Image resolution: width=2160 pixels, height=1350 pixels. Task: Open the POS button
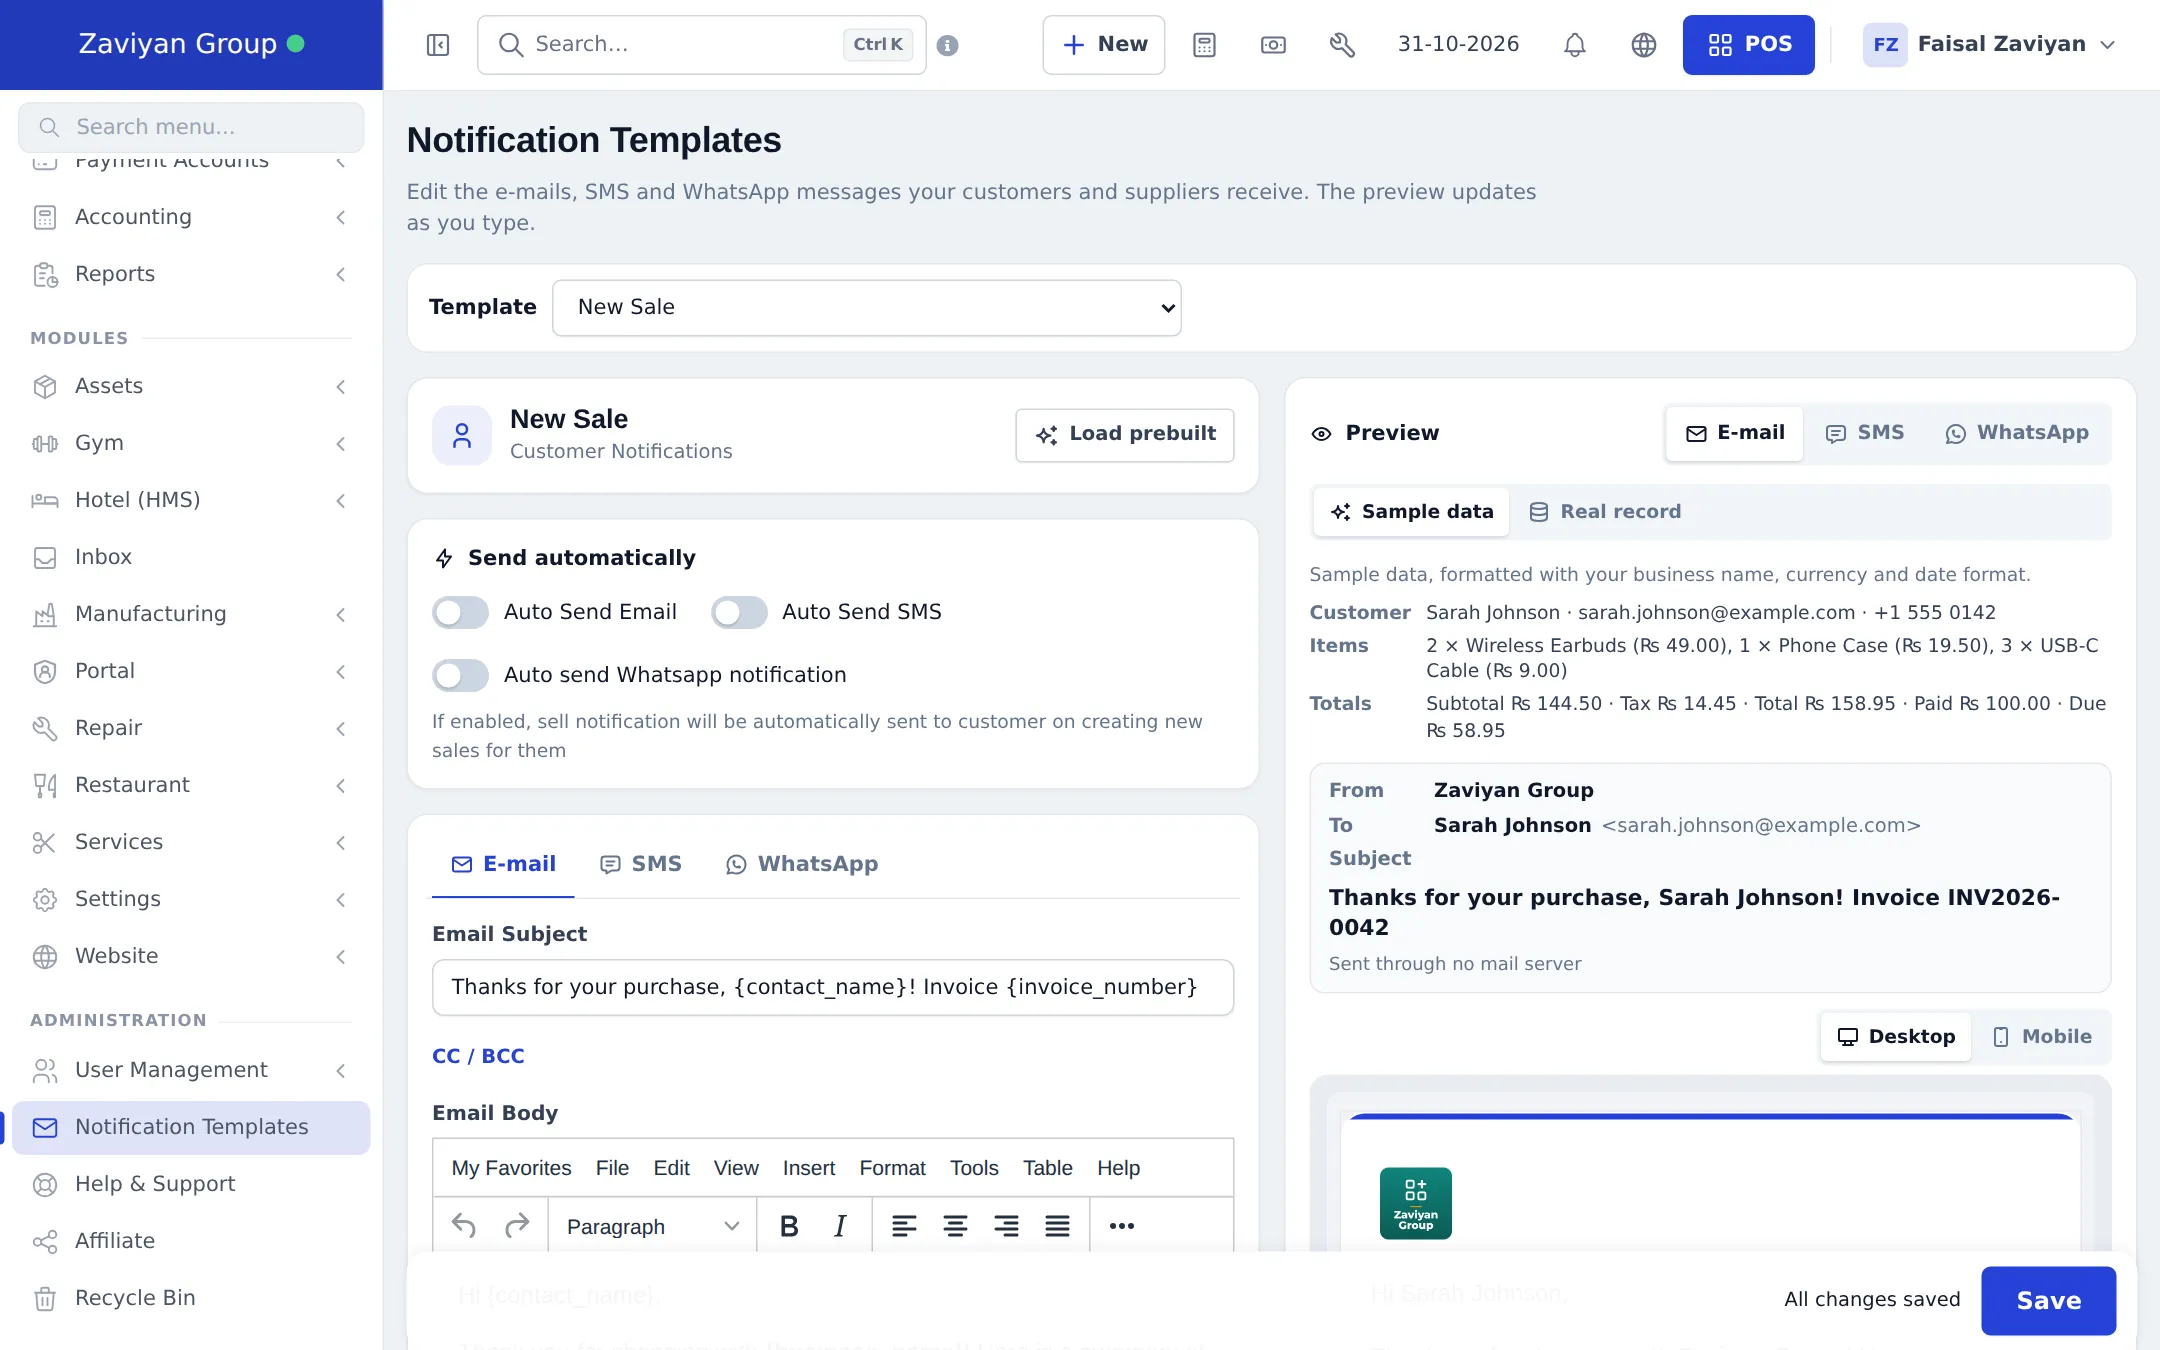[1749, 45]
